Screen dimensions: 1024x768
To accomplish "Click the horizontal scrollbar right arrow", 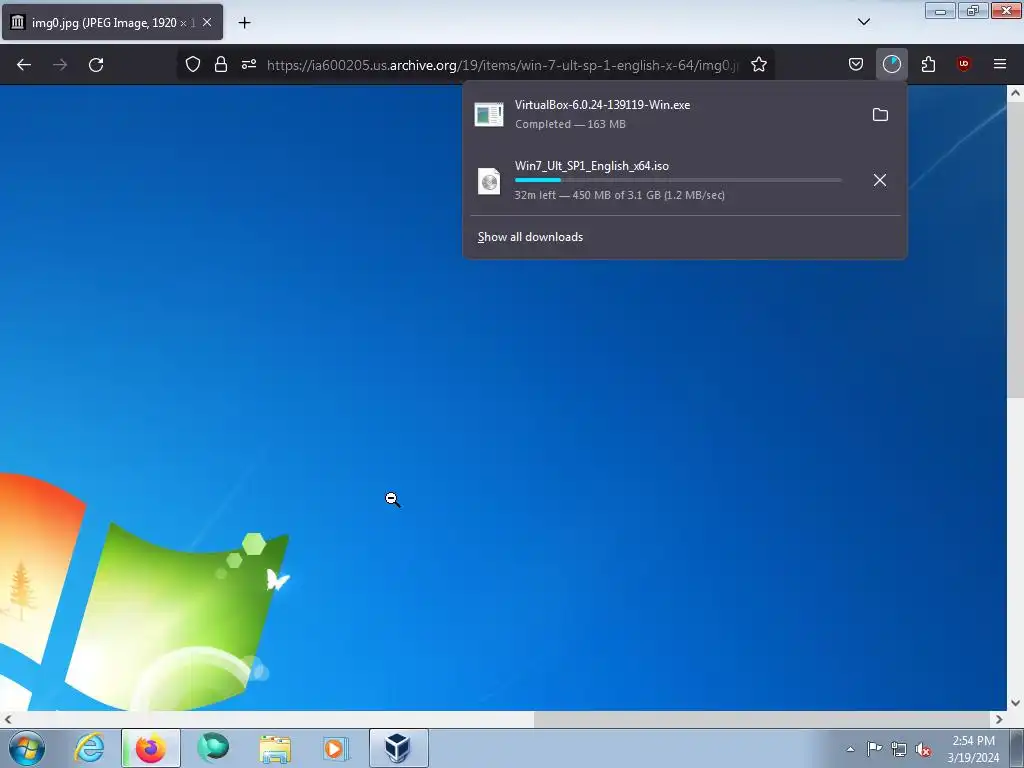I will pos(999,719).
